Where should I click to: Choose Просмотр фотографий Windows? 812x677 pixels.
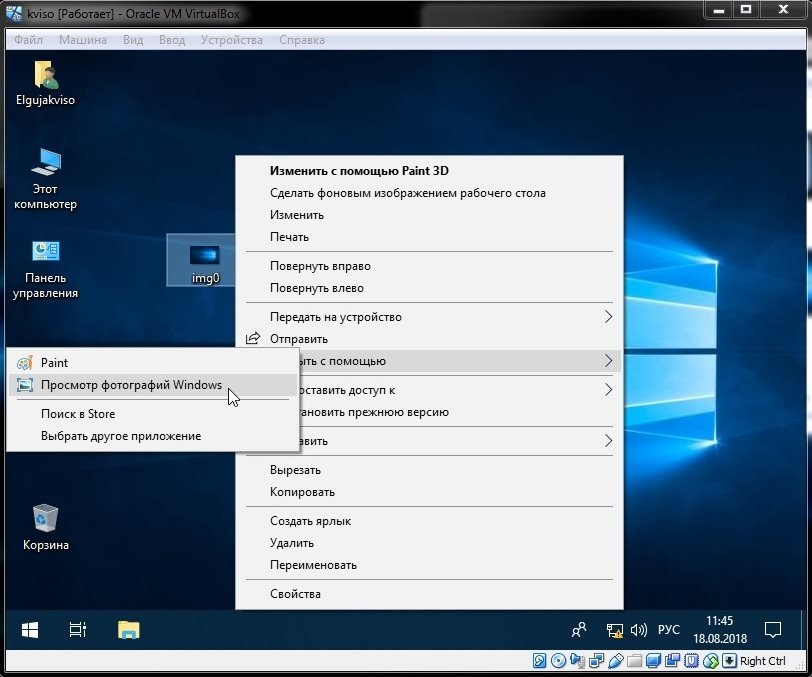click(153, 385)
